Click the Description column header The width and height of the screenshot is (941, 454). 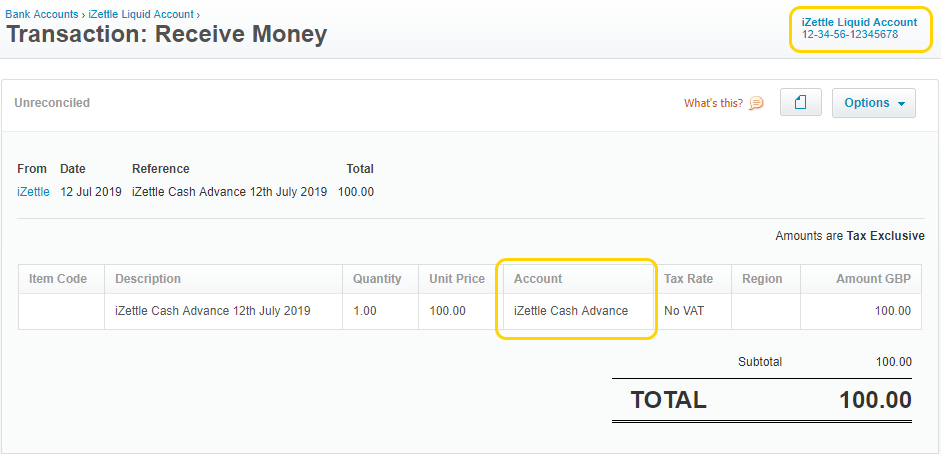(x=148, y=279)
